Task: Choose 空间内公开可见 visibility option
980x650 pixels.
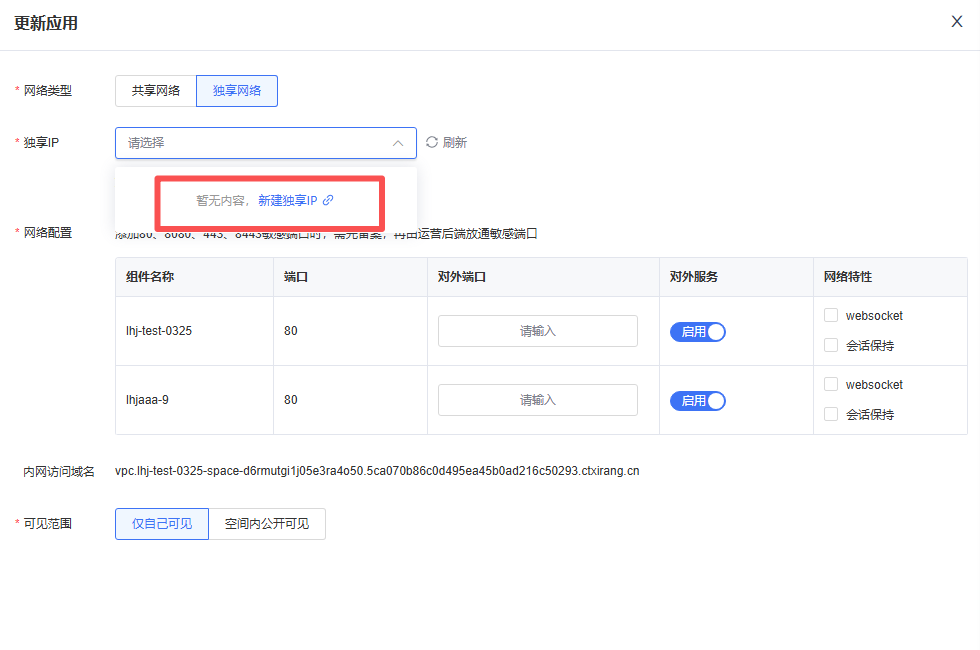Action: 267,524
